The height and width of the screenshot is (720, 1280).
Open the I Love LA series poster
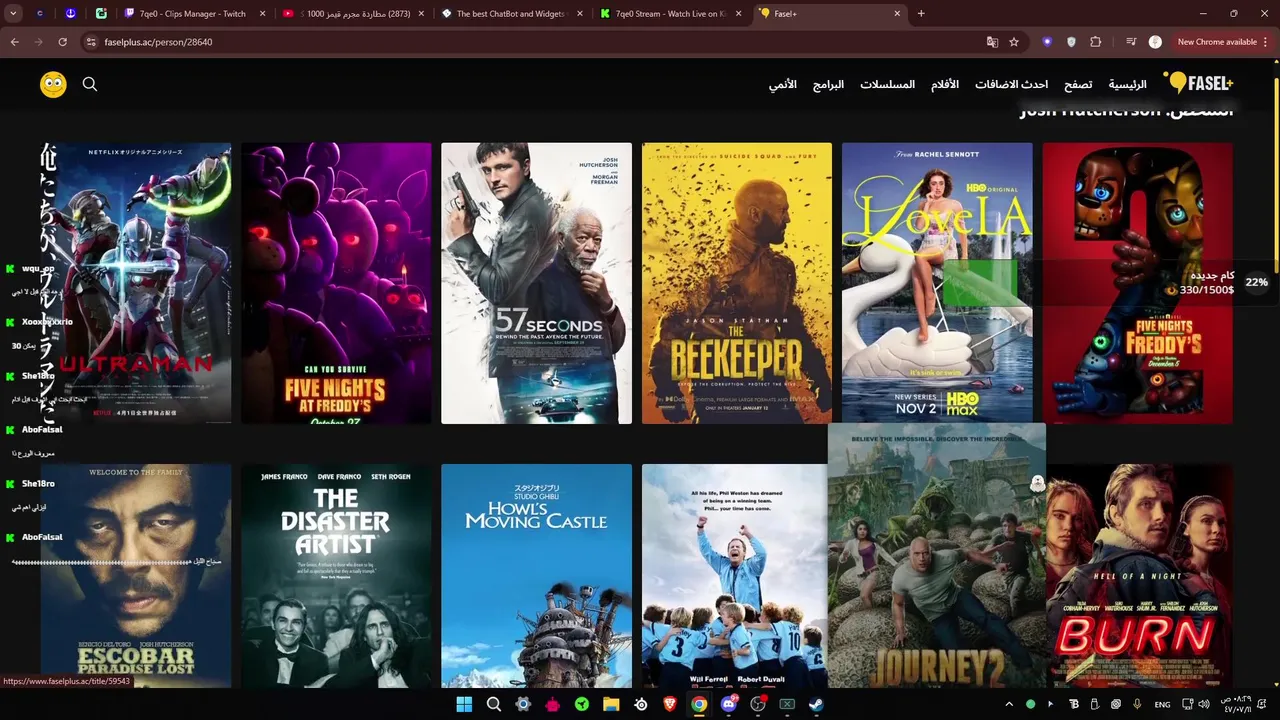click(x=937, y=283)
